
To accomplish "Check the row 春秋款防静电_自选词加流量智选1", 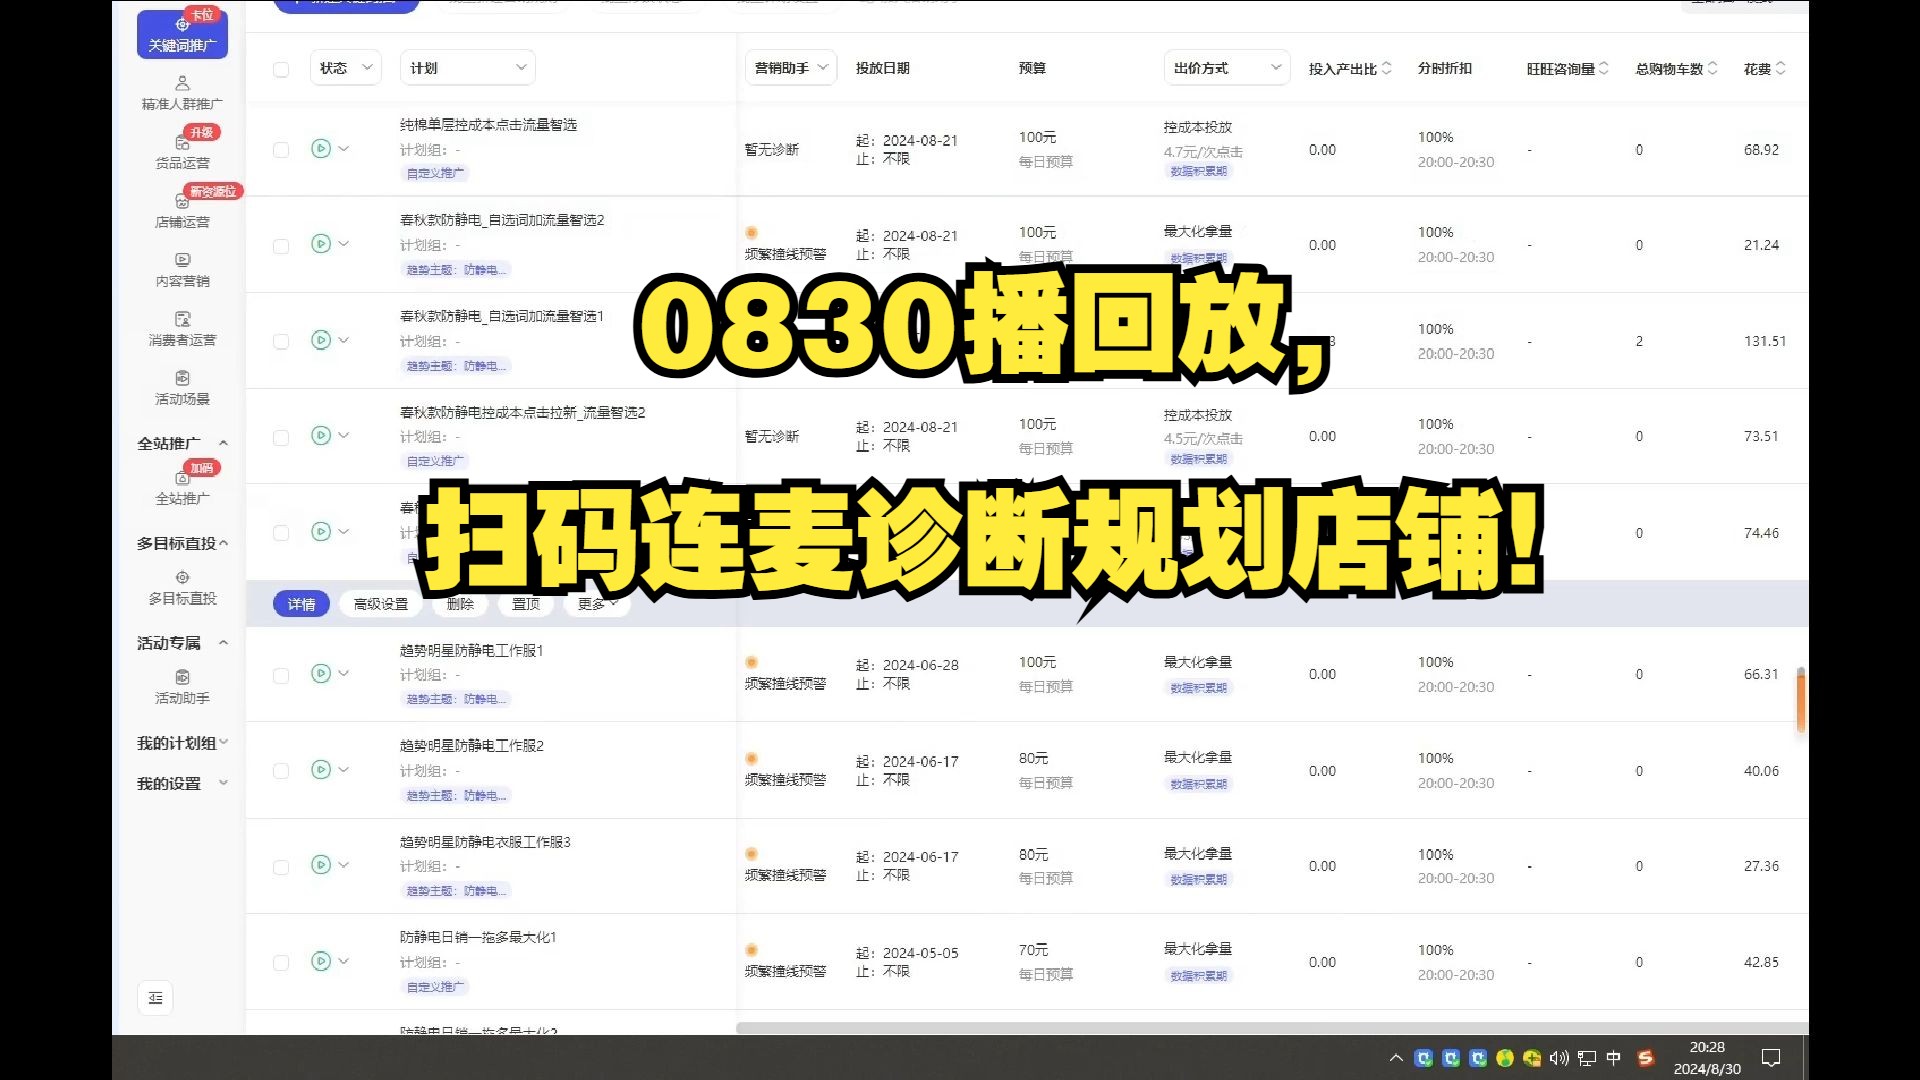I will tap(281, 342).
